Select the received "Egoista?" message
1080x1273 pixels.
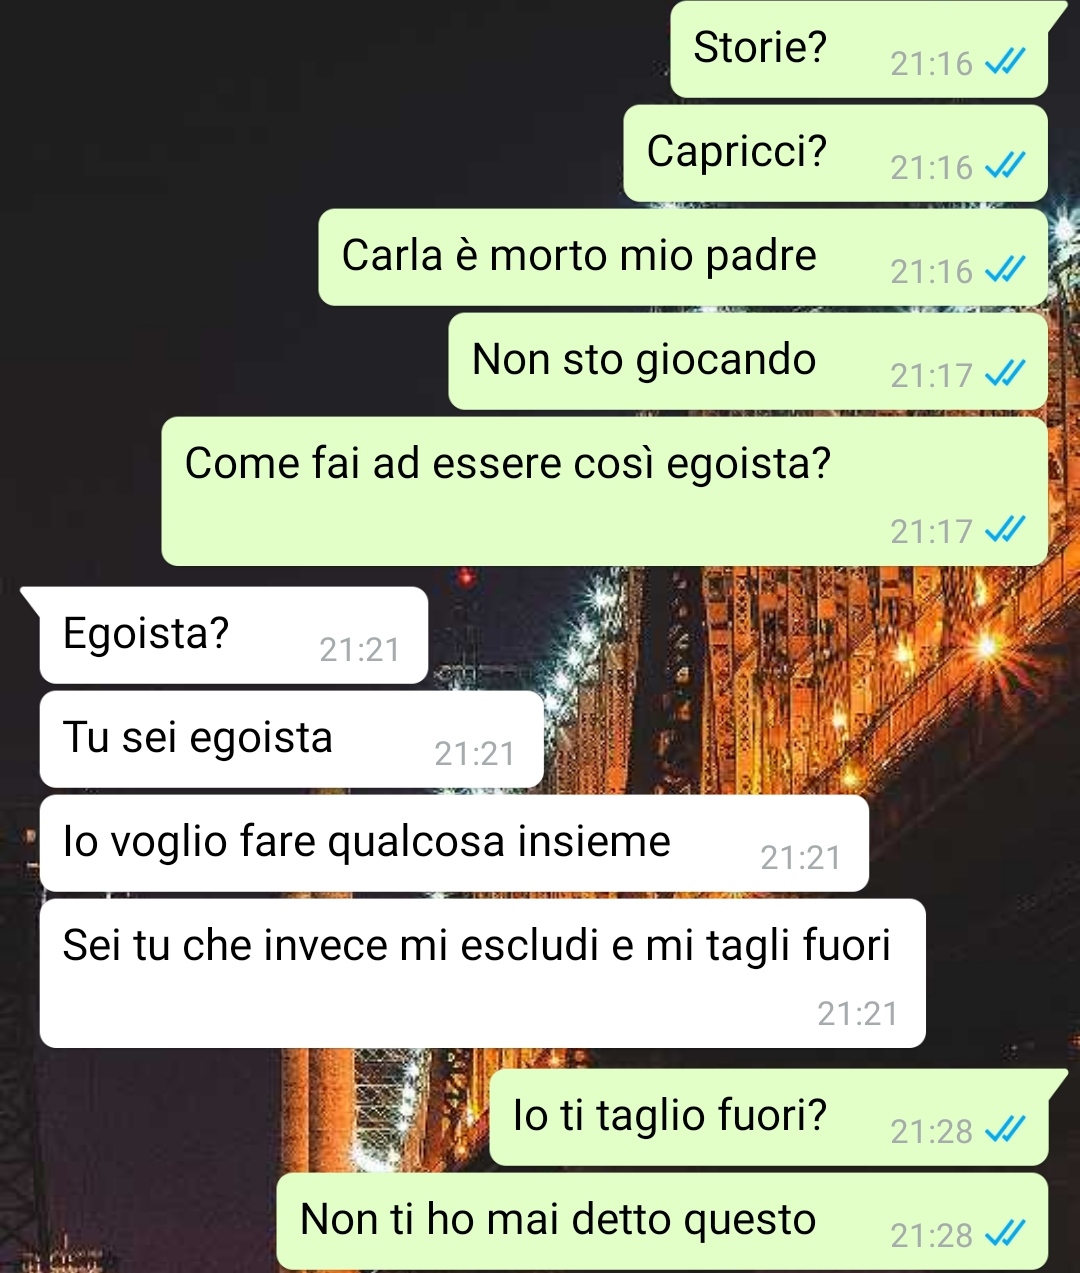tap(234, 635)
